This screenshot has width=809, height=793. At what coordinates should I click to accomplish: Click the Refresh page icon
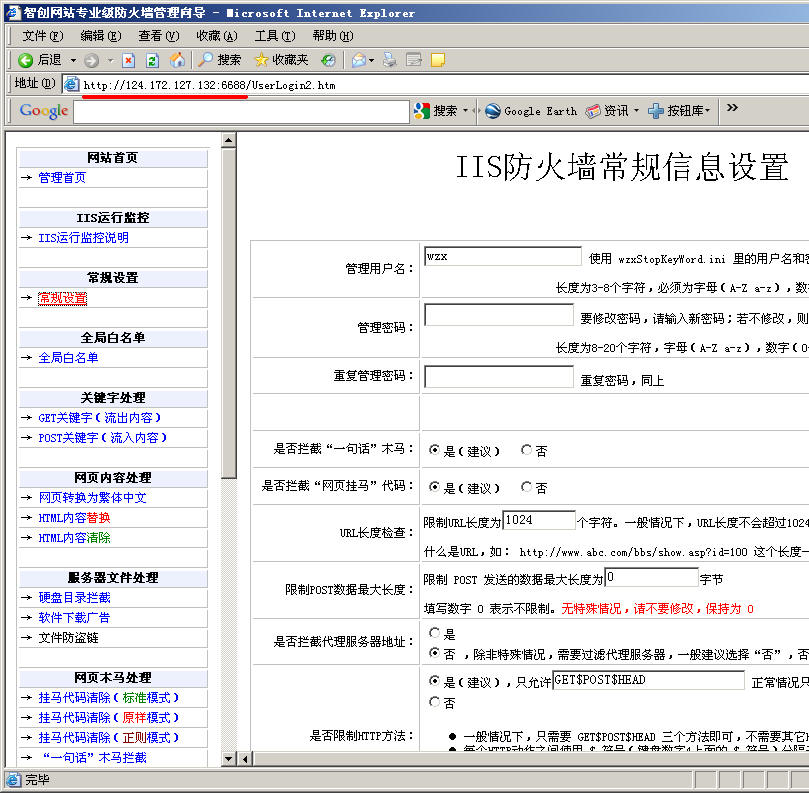[x=152, y=60]
